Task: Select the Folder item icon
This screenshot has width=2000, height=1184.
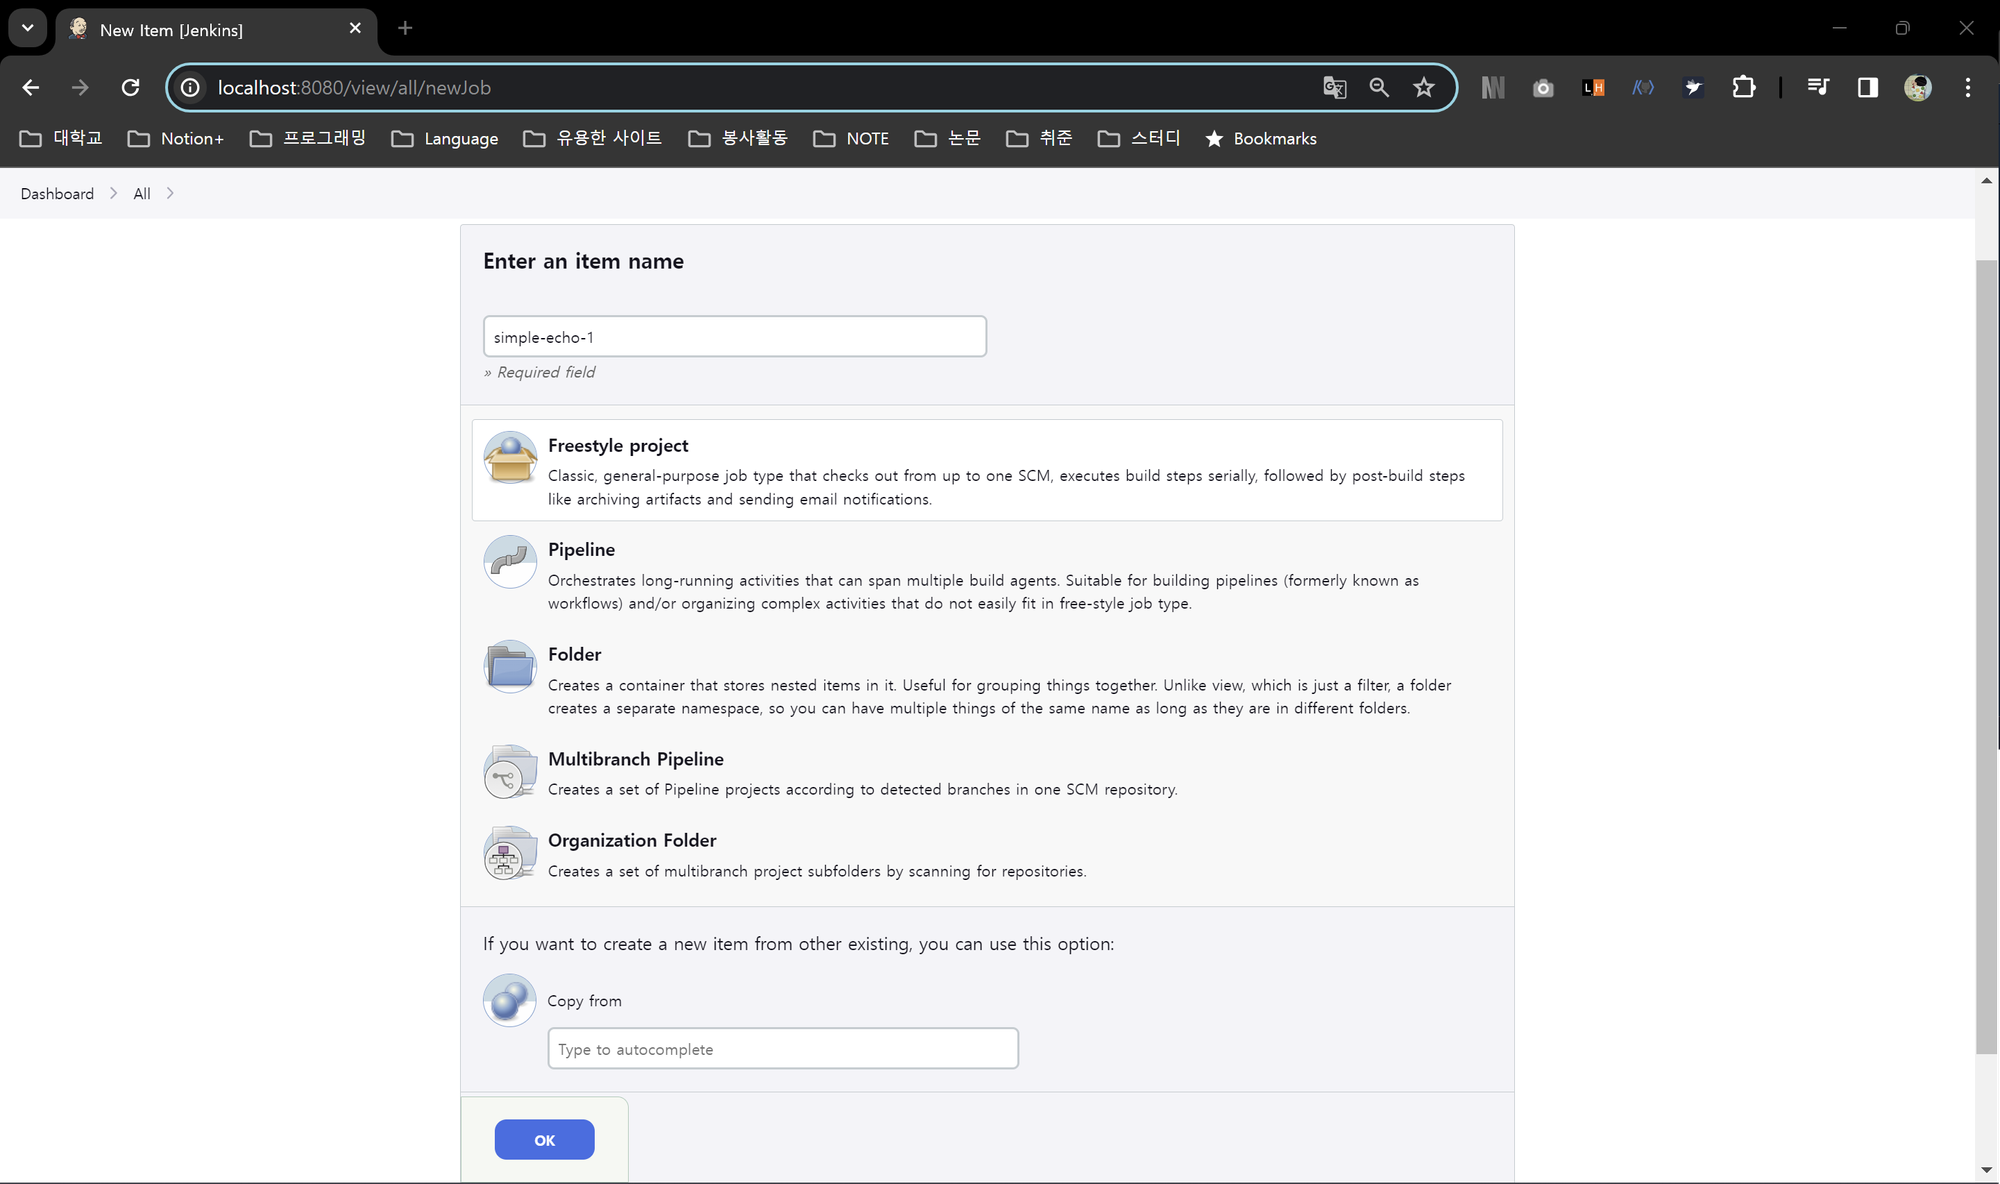Action: (x=510, y=667)
